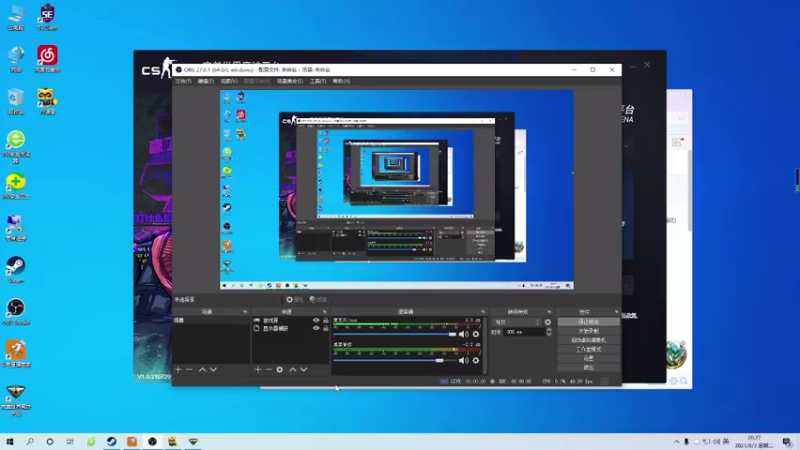Click the audio mixer vertical scrollbar

[x=485, y=345]
